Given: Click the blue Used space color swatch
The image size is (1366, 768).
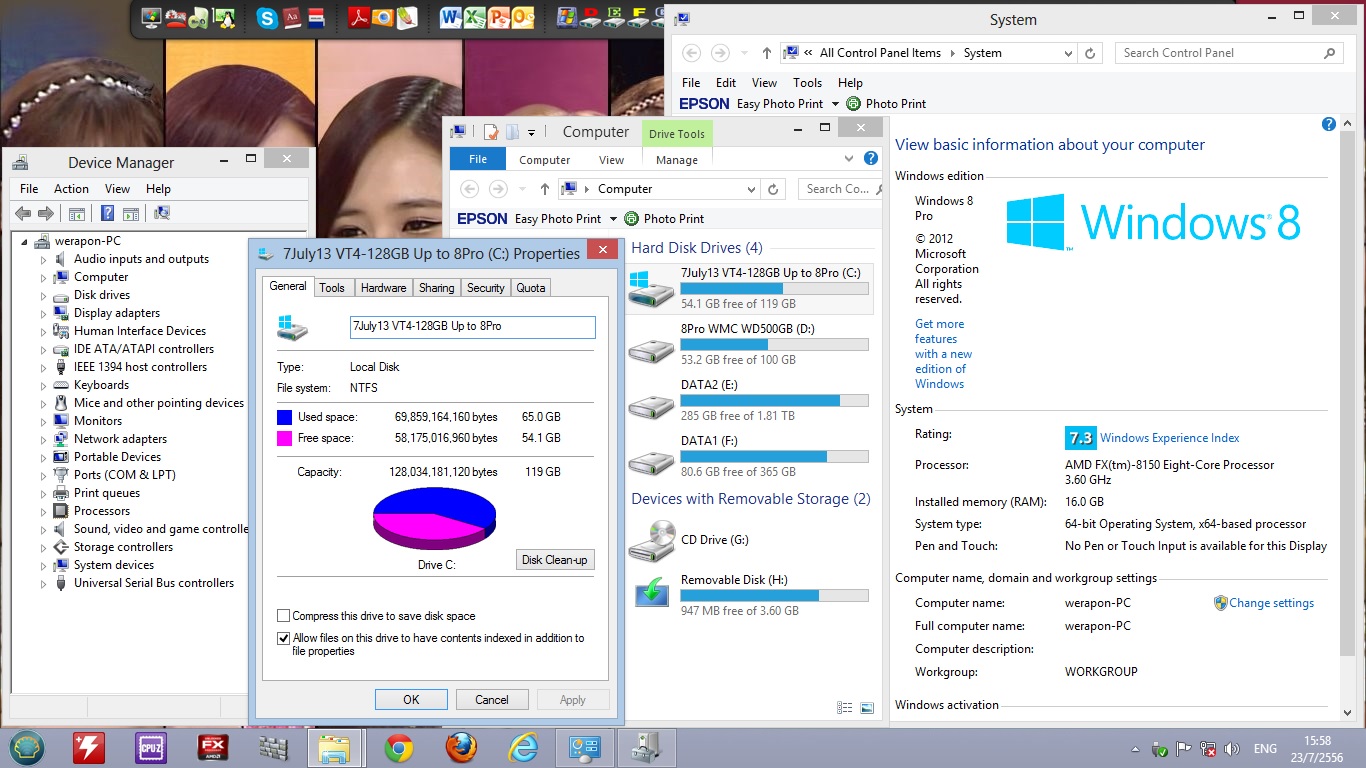Looking at the screenshot, I should tap(285, 417).
